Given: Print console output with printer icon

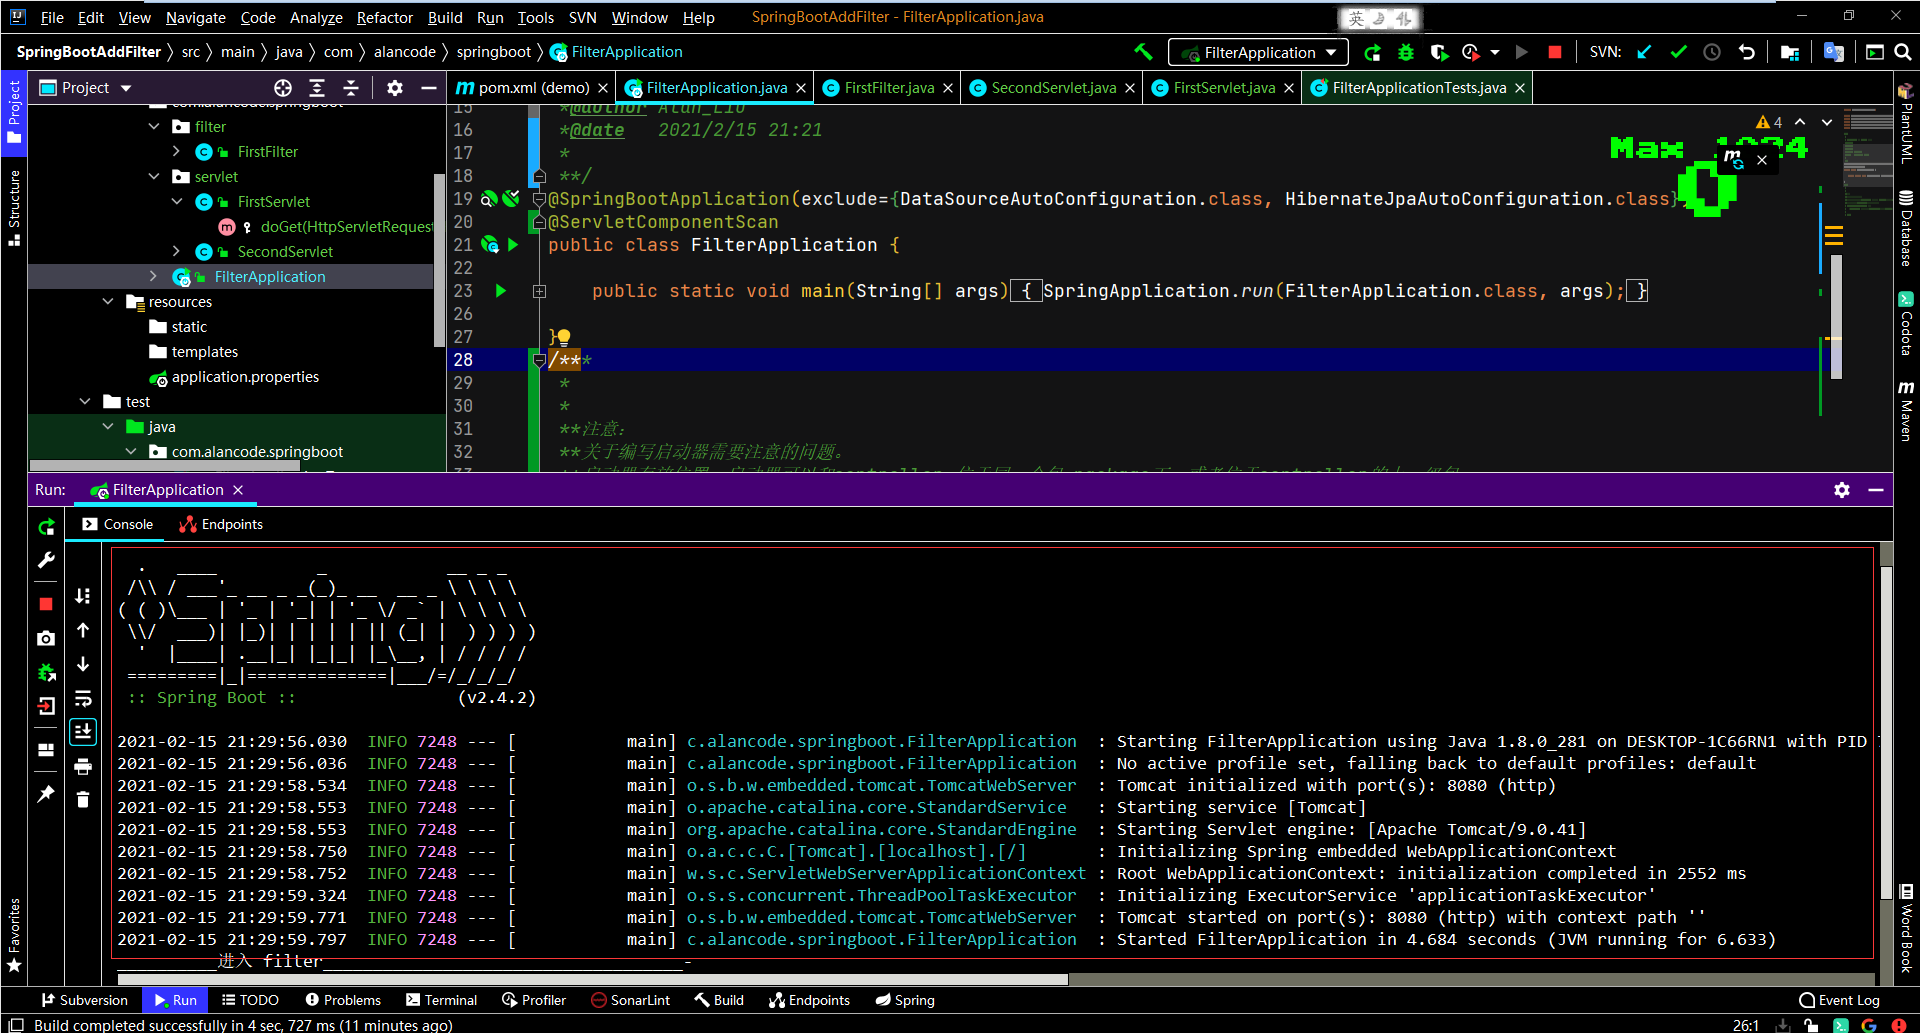Looking at the screenshot, I should (83, 767).
